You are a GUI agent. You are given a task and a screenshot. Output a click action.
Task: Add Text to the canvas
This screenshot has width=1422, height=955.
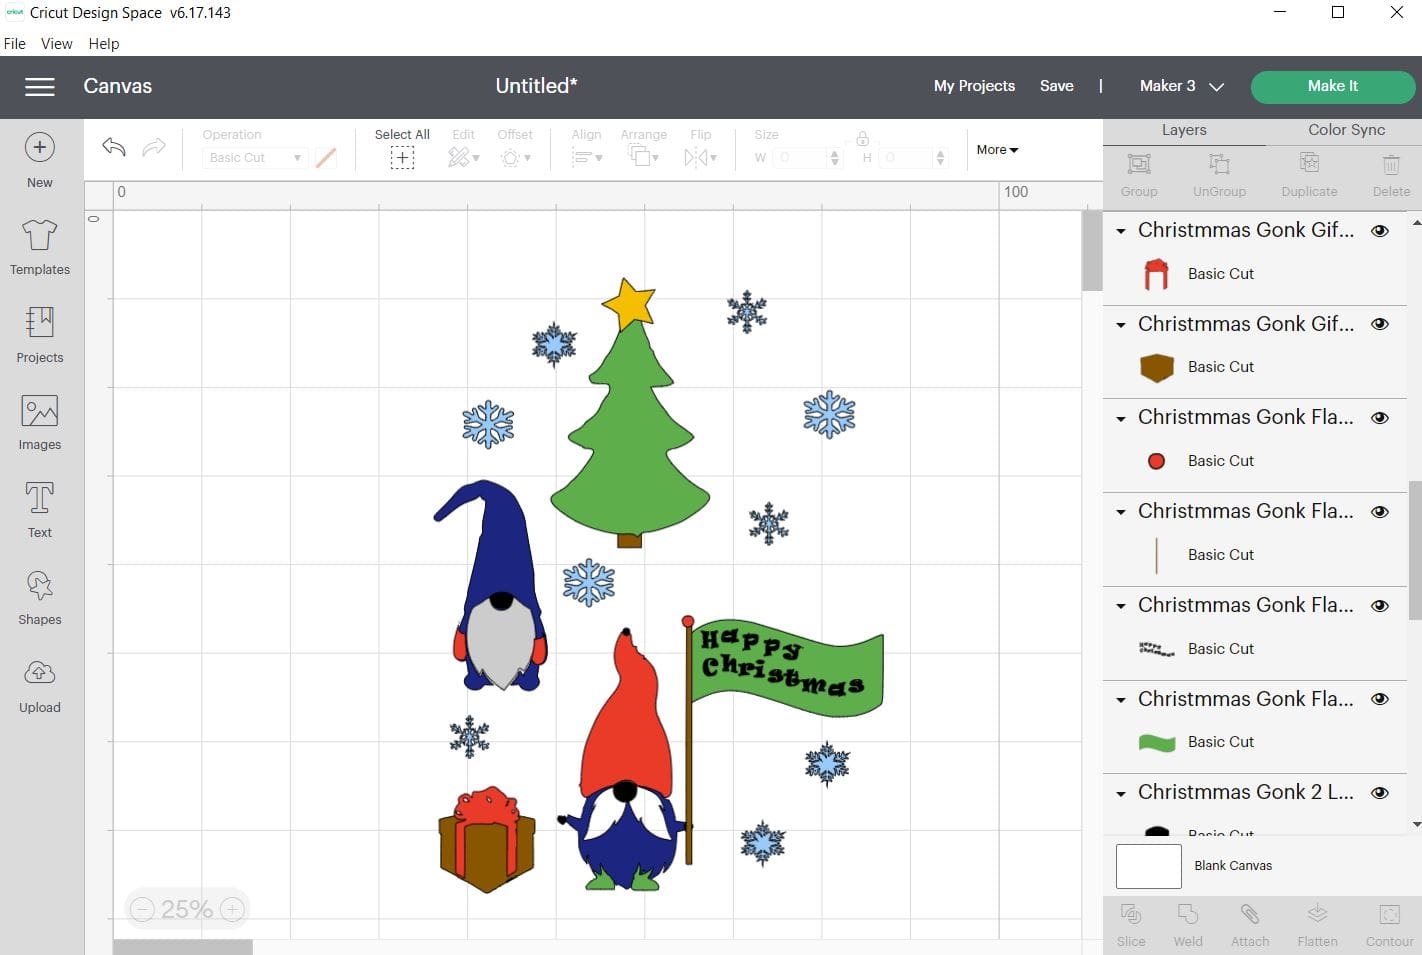point(40,510)
